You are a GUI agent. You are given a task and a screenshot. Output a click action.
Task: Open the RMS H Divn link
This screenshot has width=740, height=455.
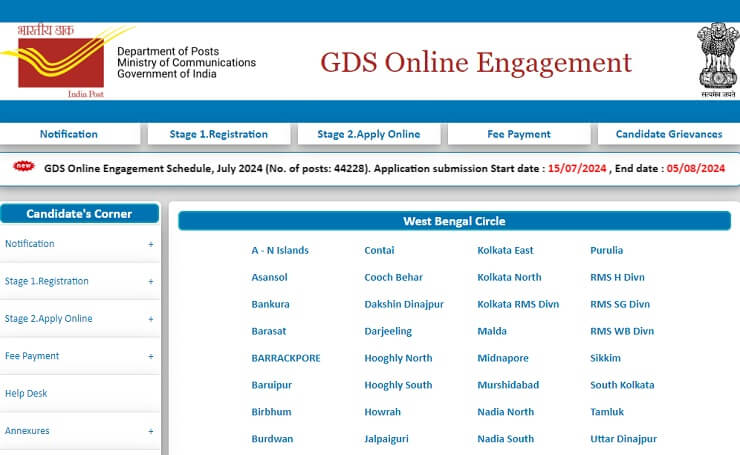click(x=617, y=277)
